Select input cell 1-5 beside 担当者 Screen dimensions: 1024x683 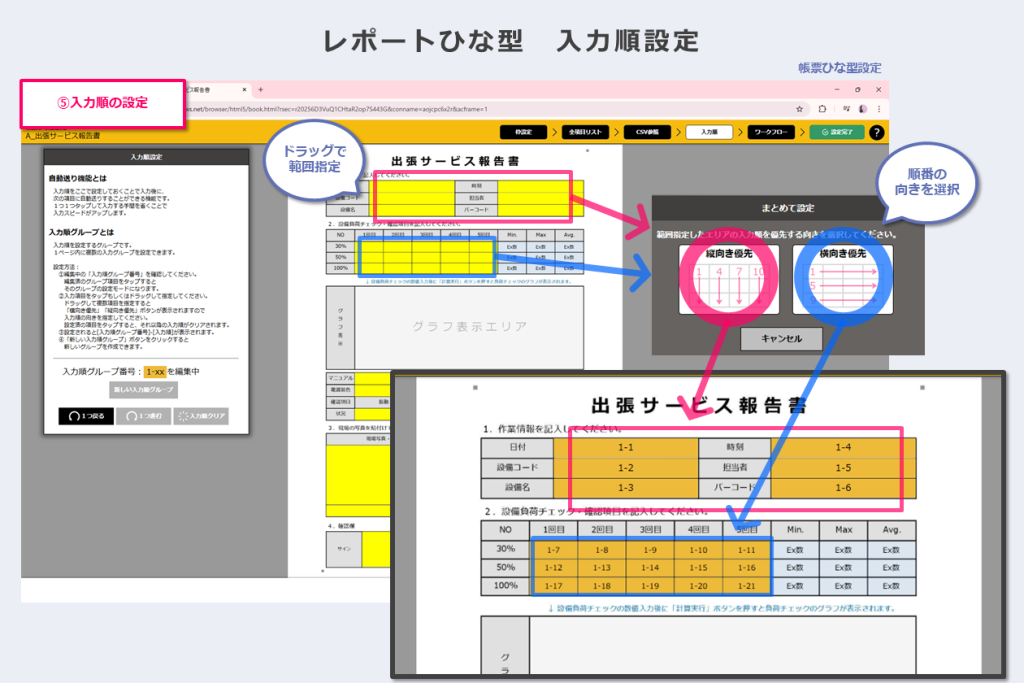(x=843, y=468)
